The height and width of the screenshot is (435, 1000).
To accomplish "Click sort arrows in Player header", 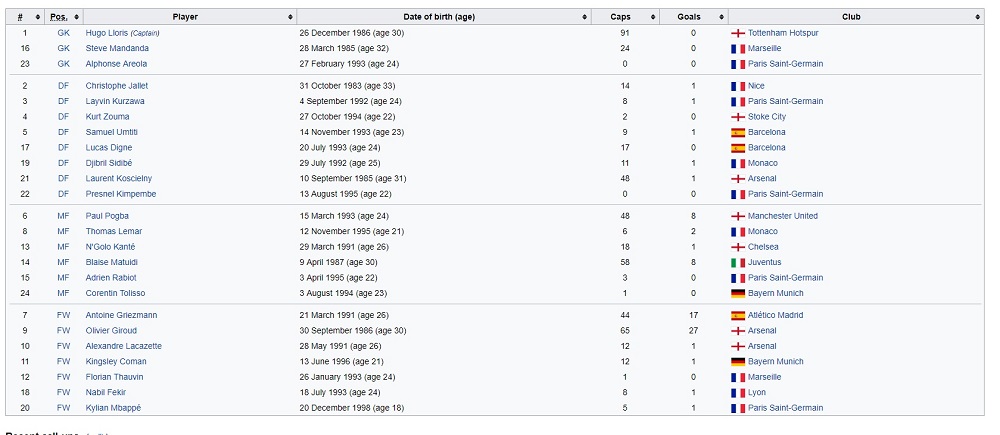I will tap(291, 17).
